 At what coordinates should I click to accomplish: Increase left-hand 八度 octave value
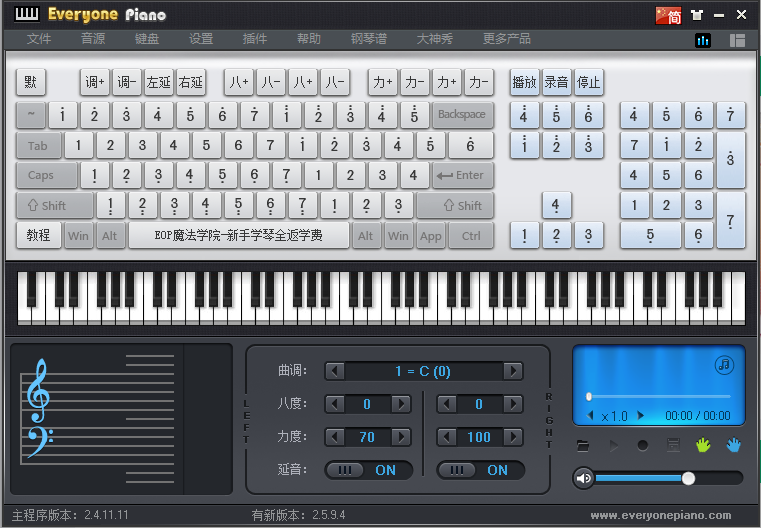point(401,404)
